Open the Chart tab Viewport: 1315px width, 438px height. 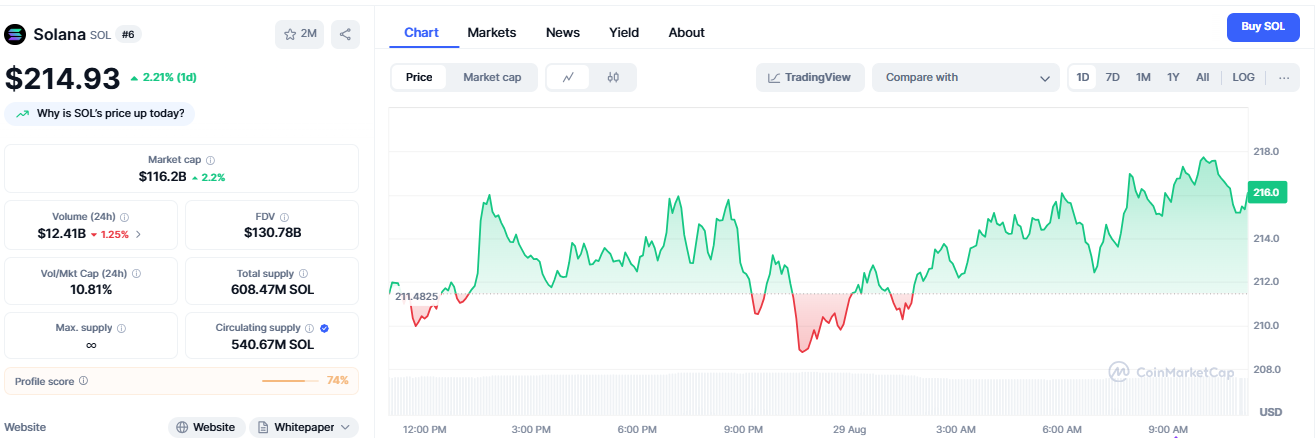pos(421,32)
